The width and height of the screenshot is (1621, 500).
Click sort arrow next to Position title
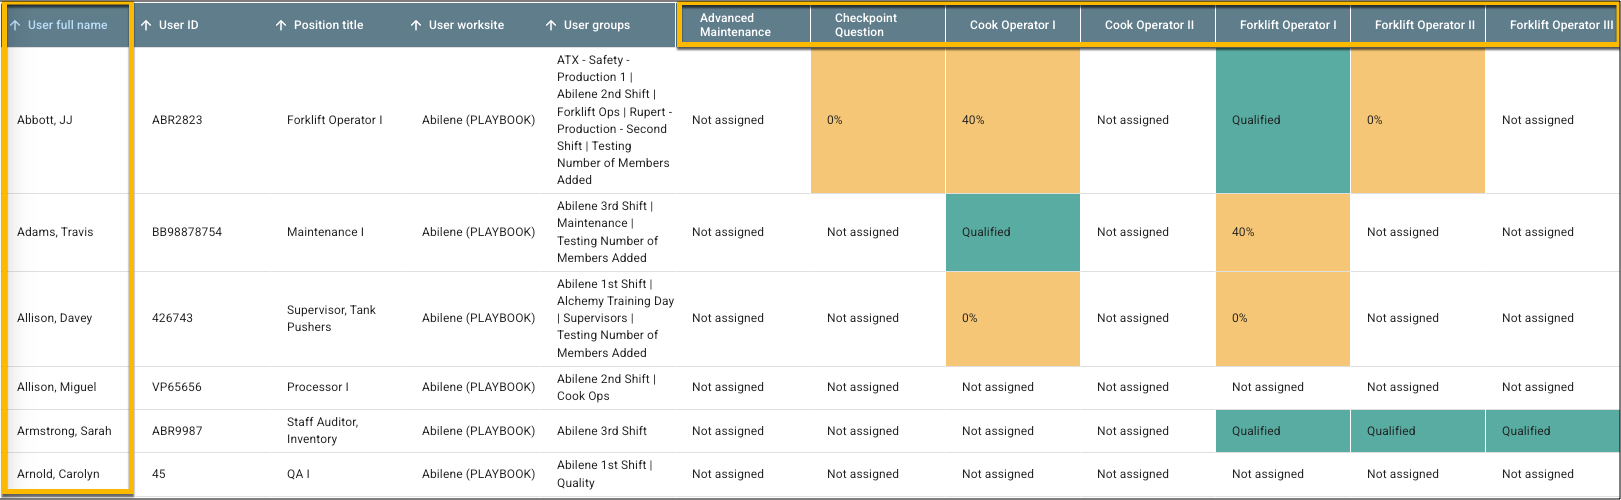(282, 25)
